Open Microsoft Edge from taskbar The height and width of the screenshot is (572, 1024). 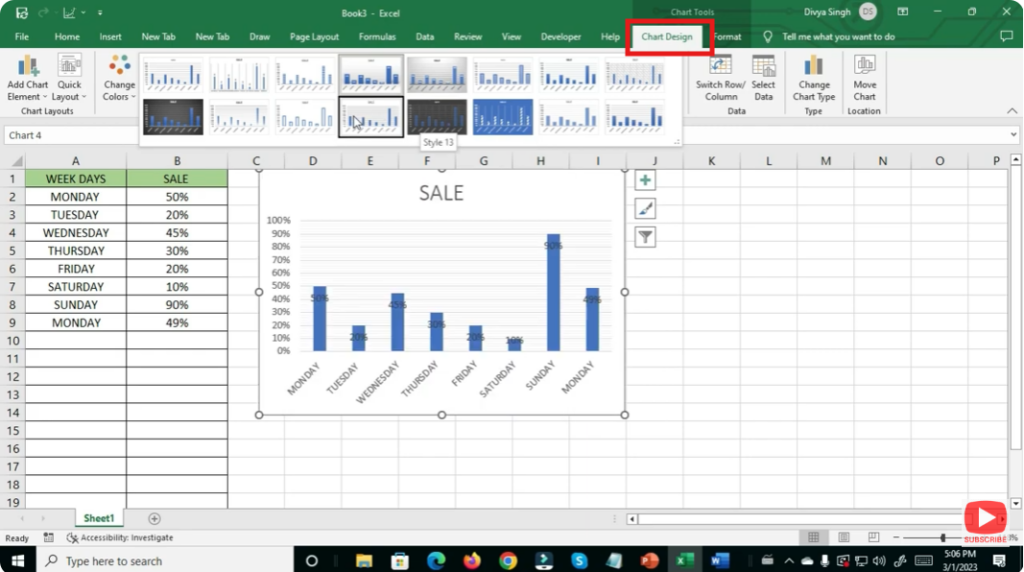click(x=436, y=561)
